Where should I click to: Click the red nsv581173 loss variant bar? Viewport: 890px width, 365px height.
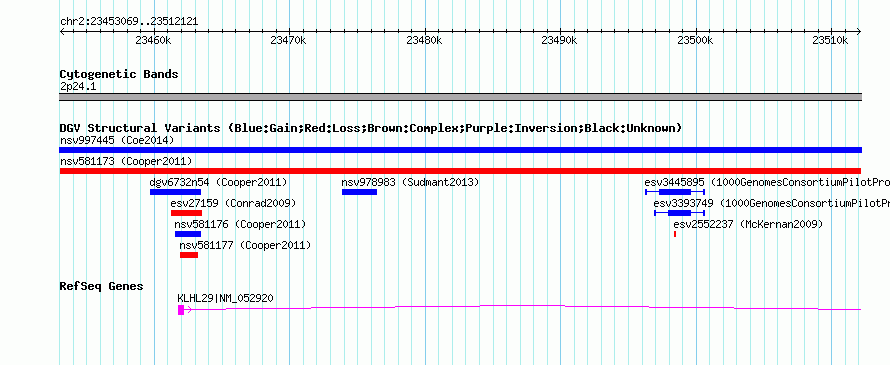[460, 171]
